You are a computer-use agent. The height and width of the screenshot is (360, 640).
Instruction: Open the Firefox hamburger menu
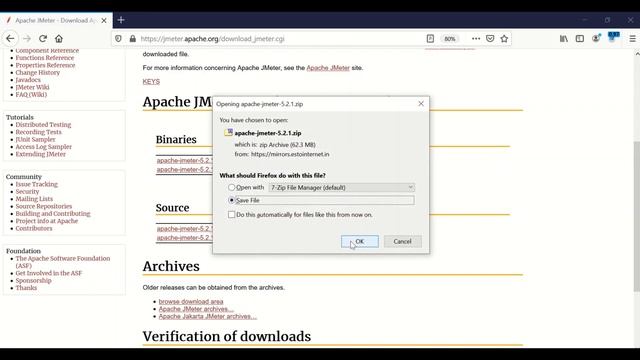(x=632, y=39)
